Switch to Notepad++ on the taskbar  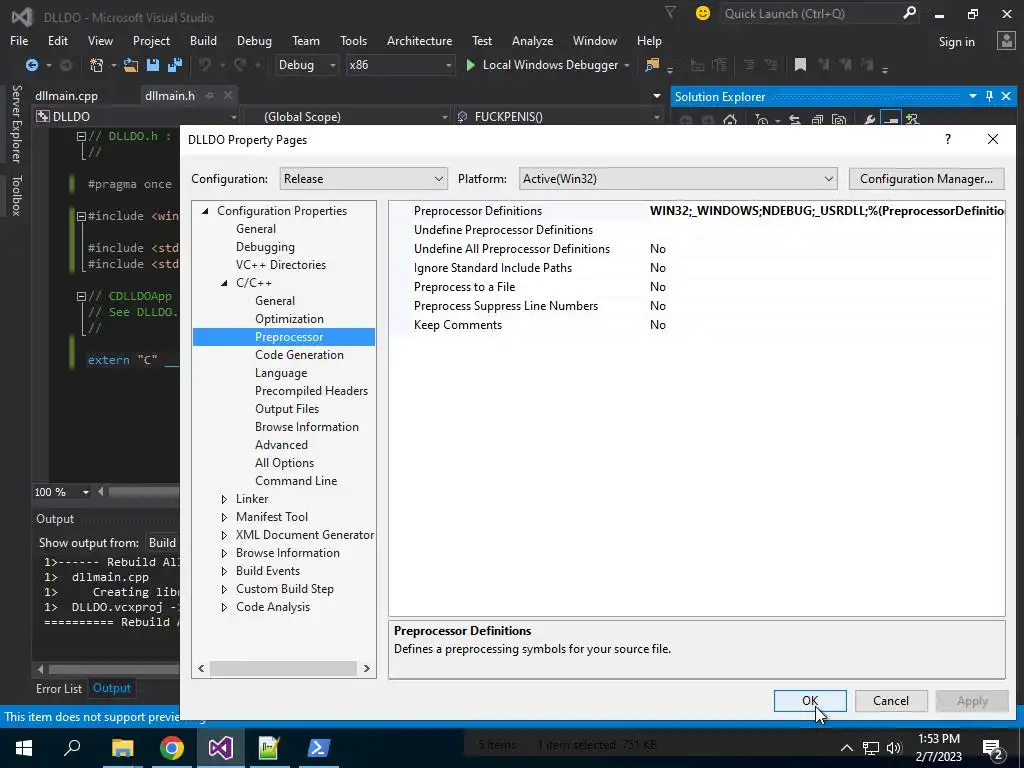click(x=269, y=748)
